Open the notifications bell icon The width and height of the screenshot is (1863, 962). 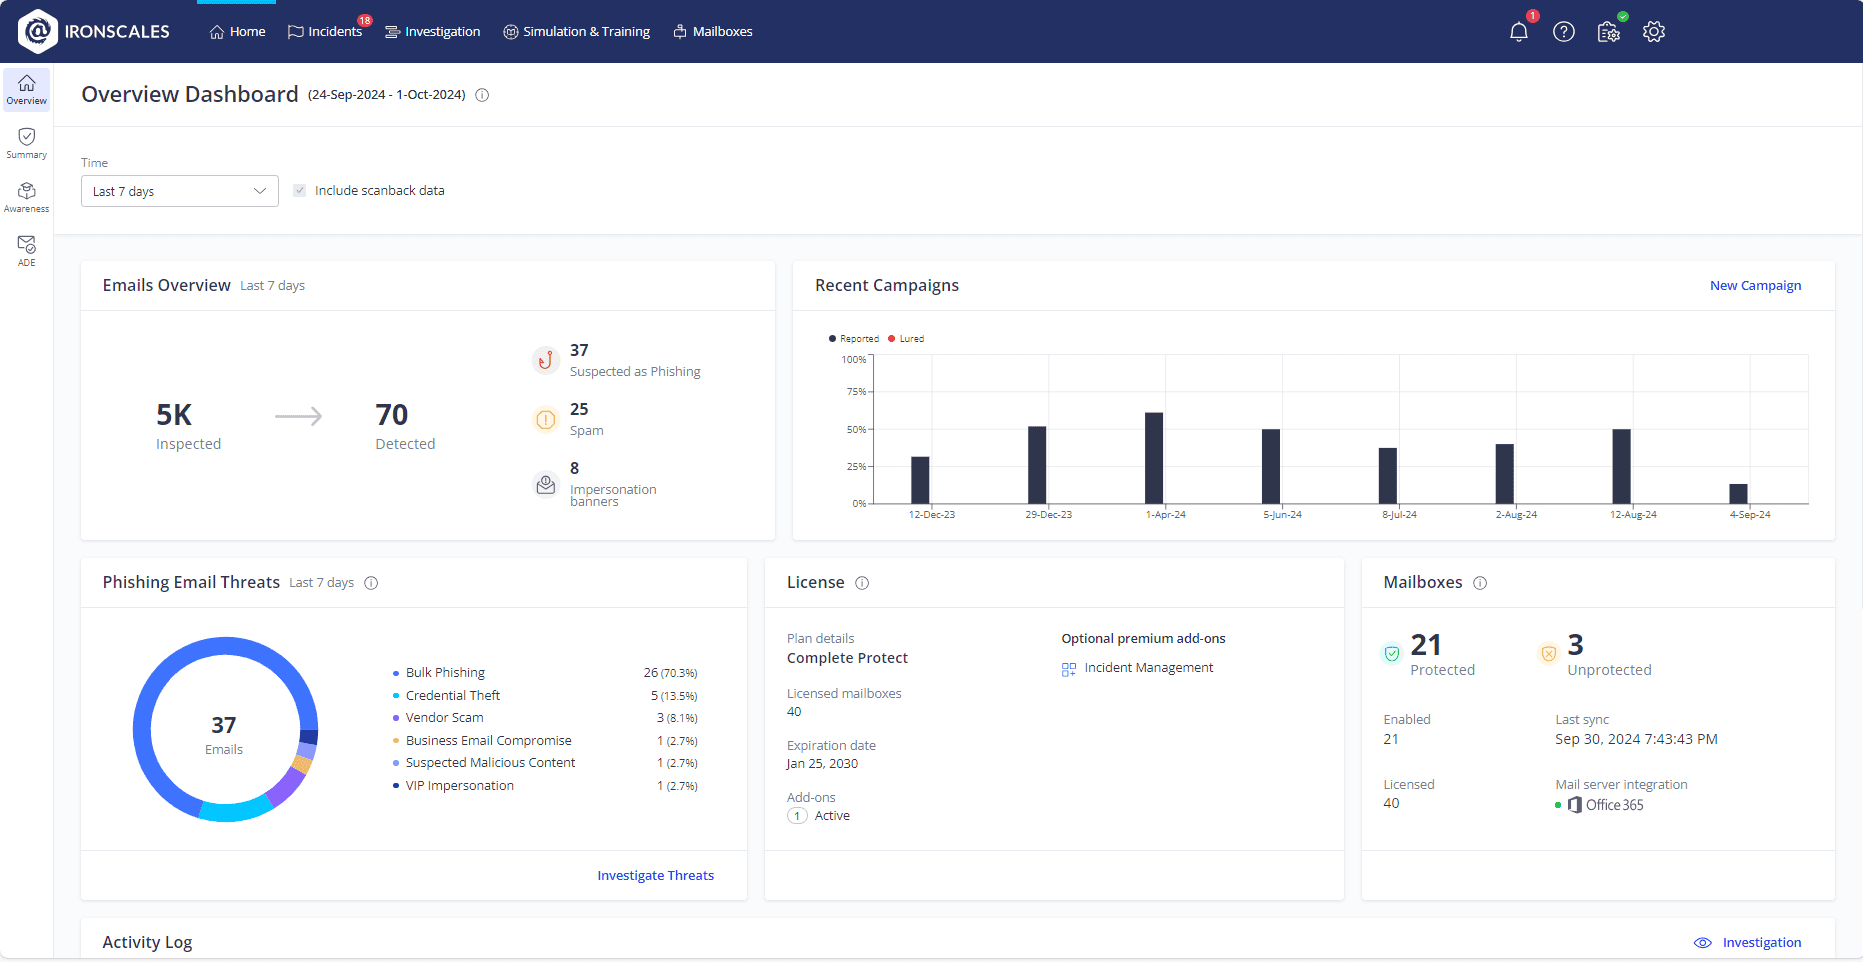point(1518,32)
